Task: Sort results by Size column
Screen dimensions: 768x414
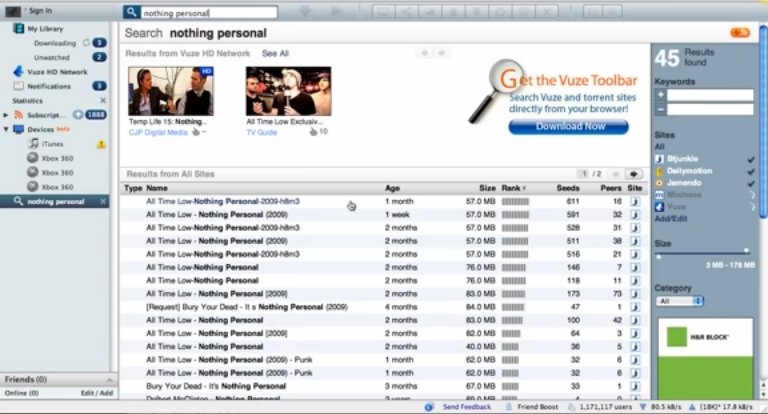Action: click(x=487, y=188)
